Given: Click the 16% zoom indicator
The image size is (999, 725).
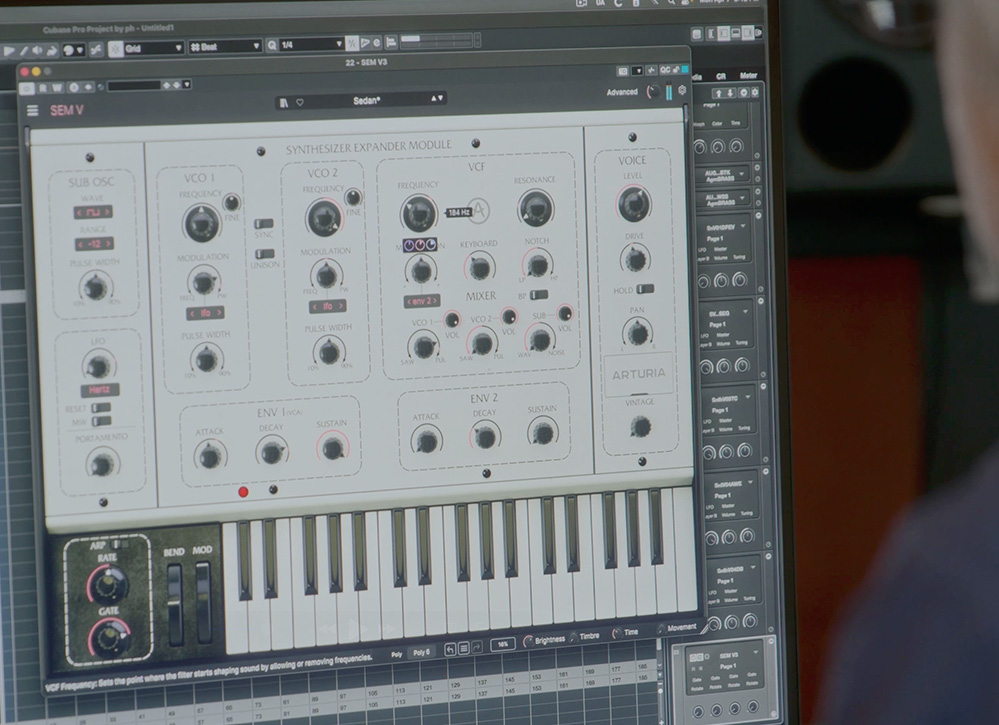Looking at the screenshot, I should [503, 645].
